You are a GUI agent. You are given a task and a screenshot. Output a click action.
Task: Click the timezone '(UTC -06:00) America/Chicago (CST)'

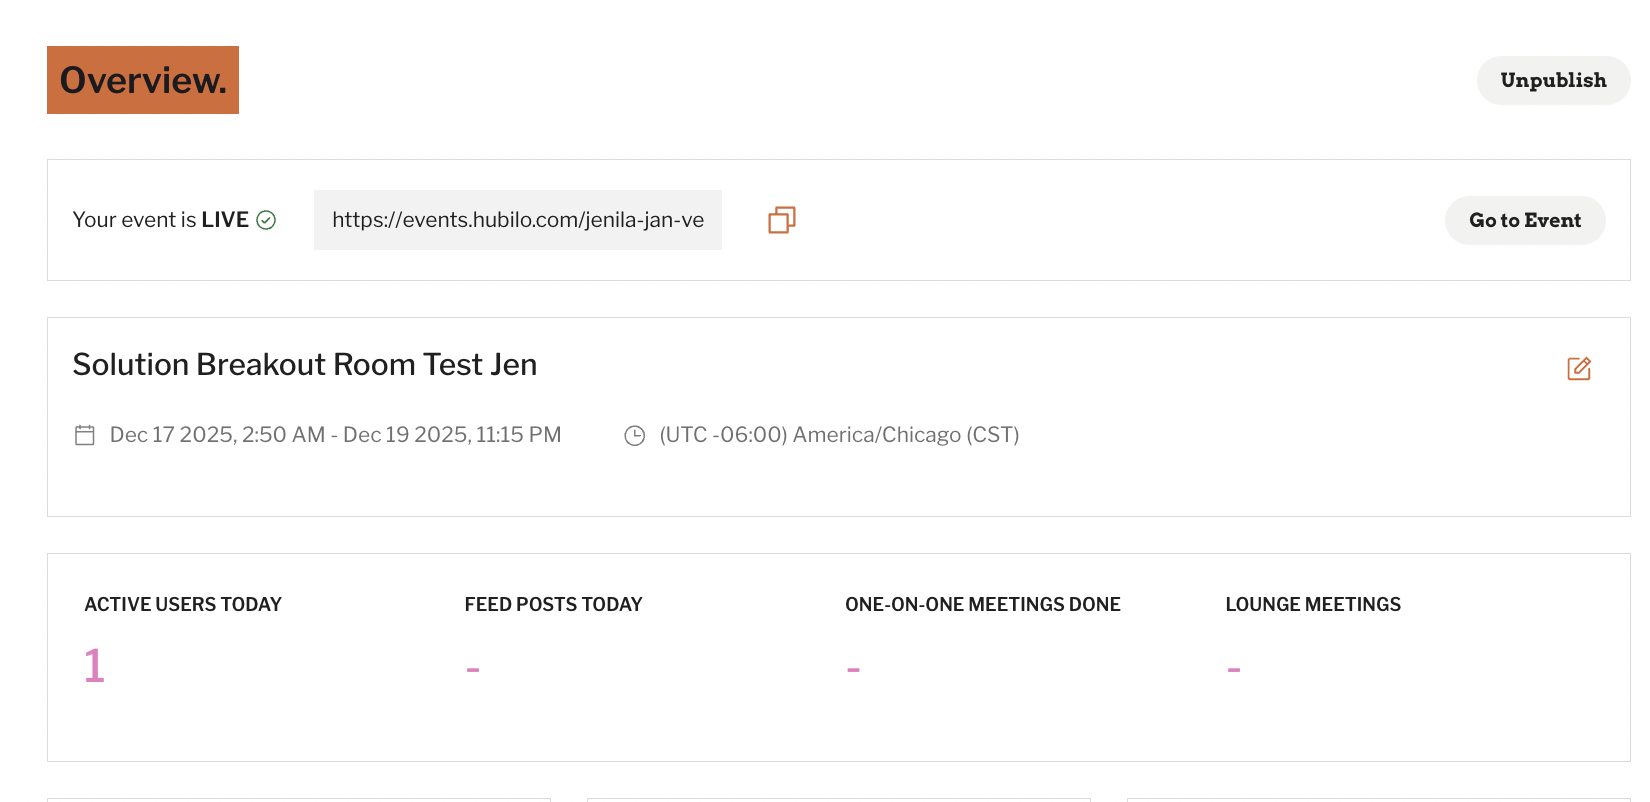pyautogui.click(x=839, y=435)
